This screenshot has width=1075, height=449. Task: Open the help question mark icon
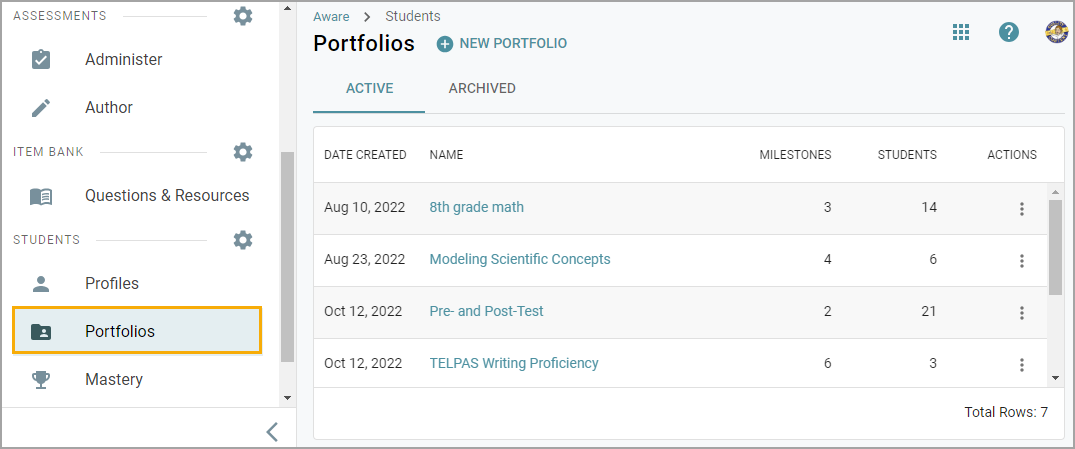pos(1008,32)
